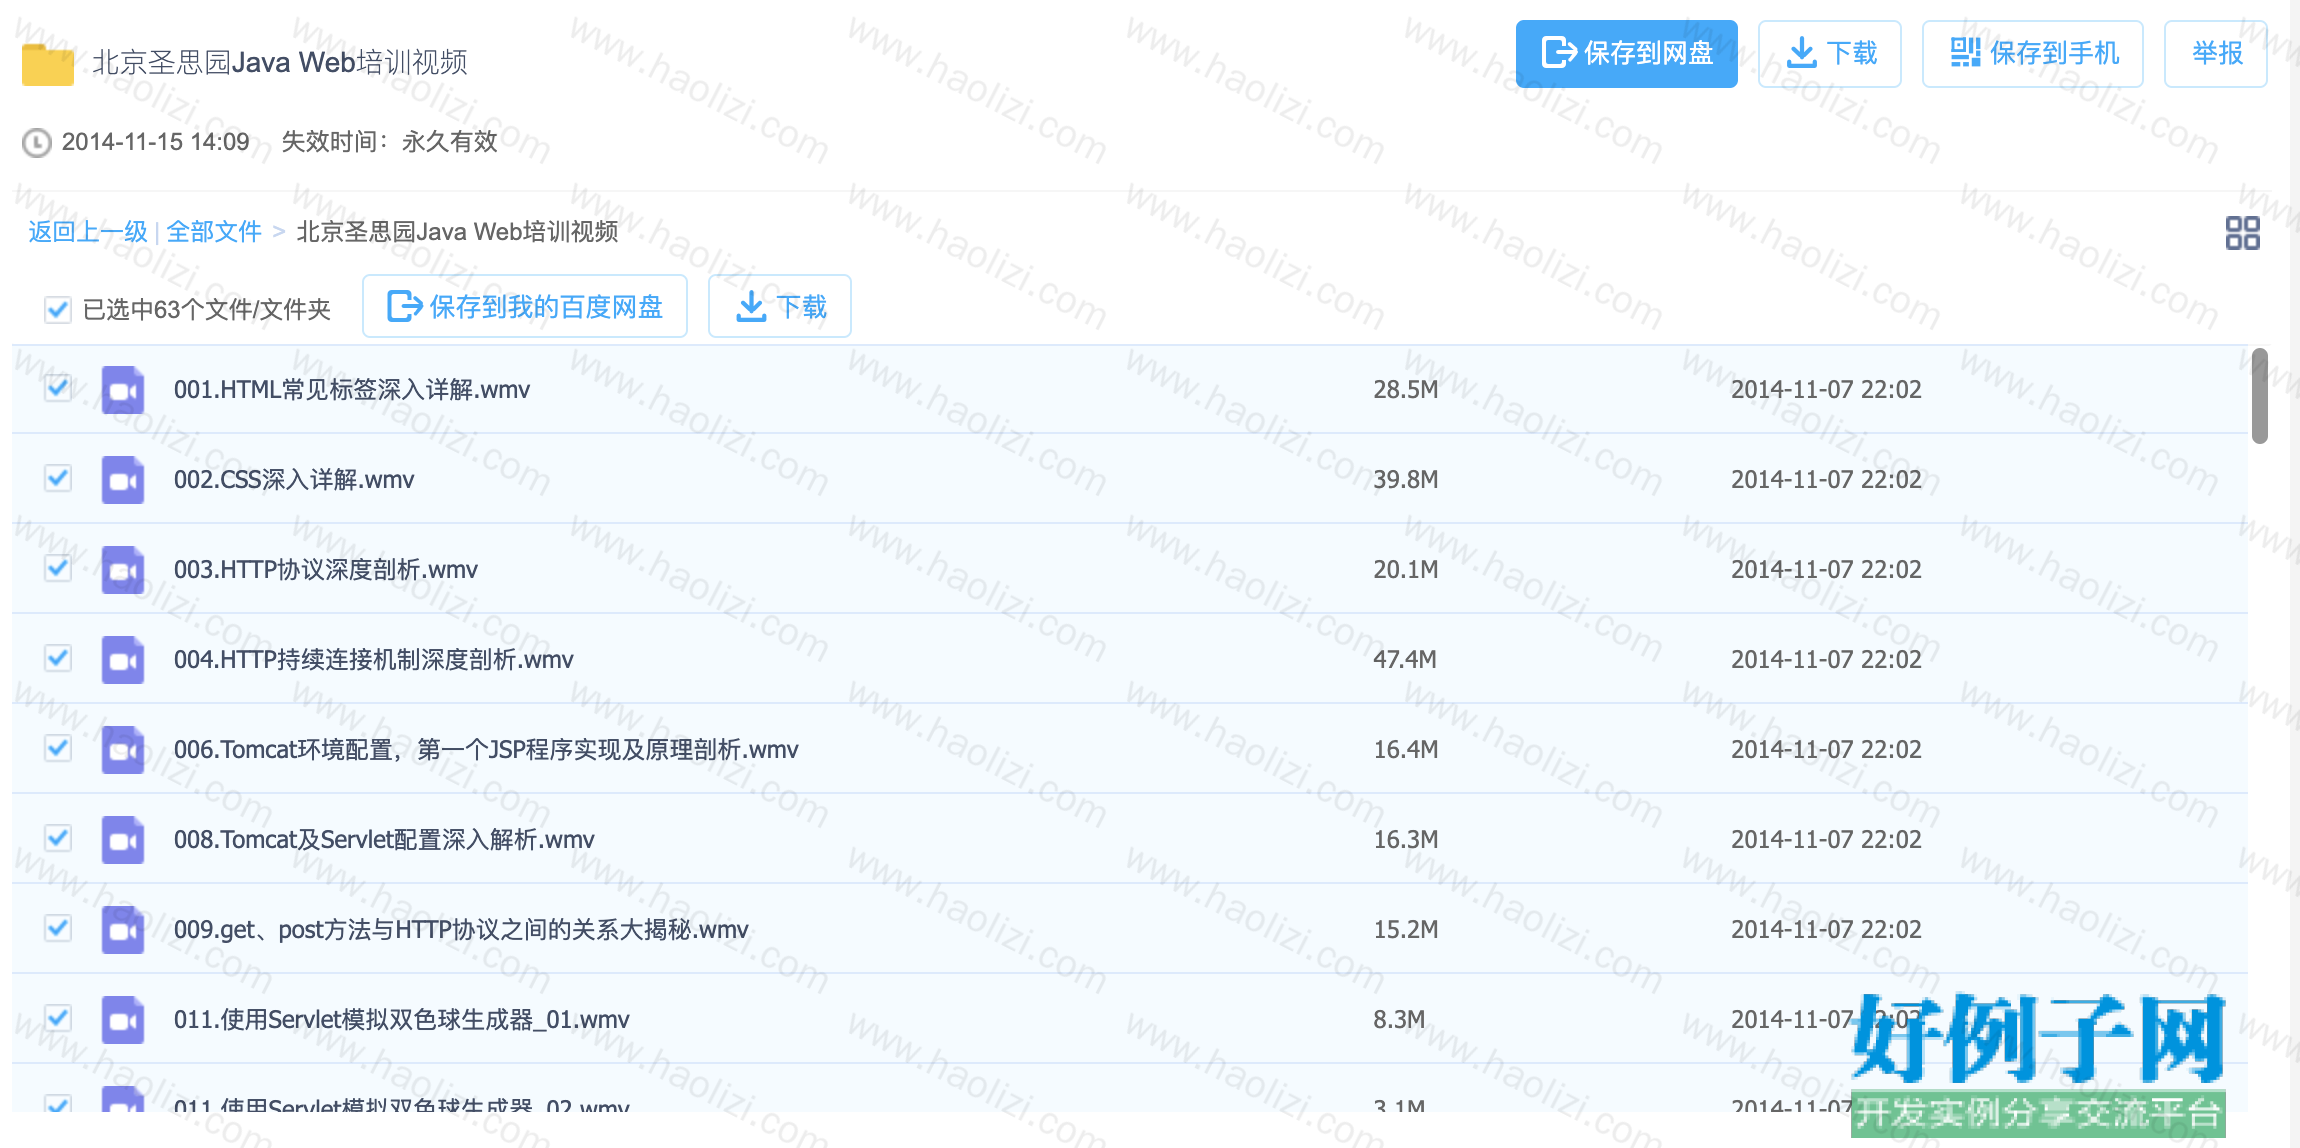Click the 15.2M file size cell
The width and height of the screenshot is (2300, 1148).
pos(1406,930)
